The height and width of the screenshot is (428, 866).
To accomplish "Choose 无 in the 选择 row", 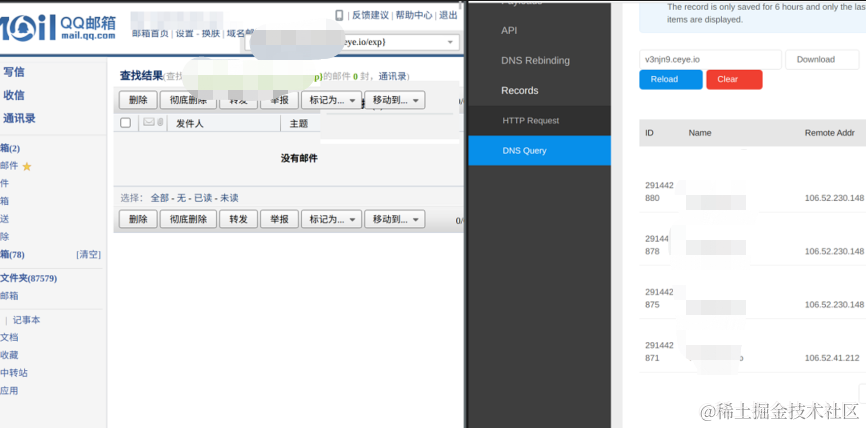I will [181, 198].
